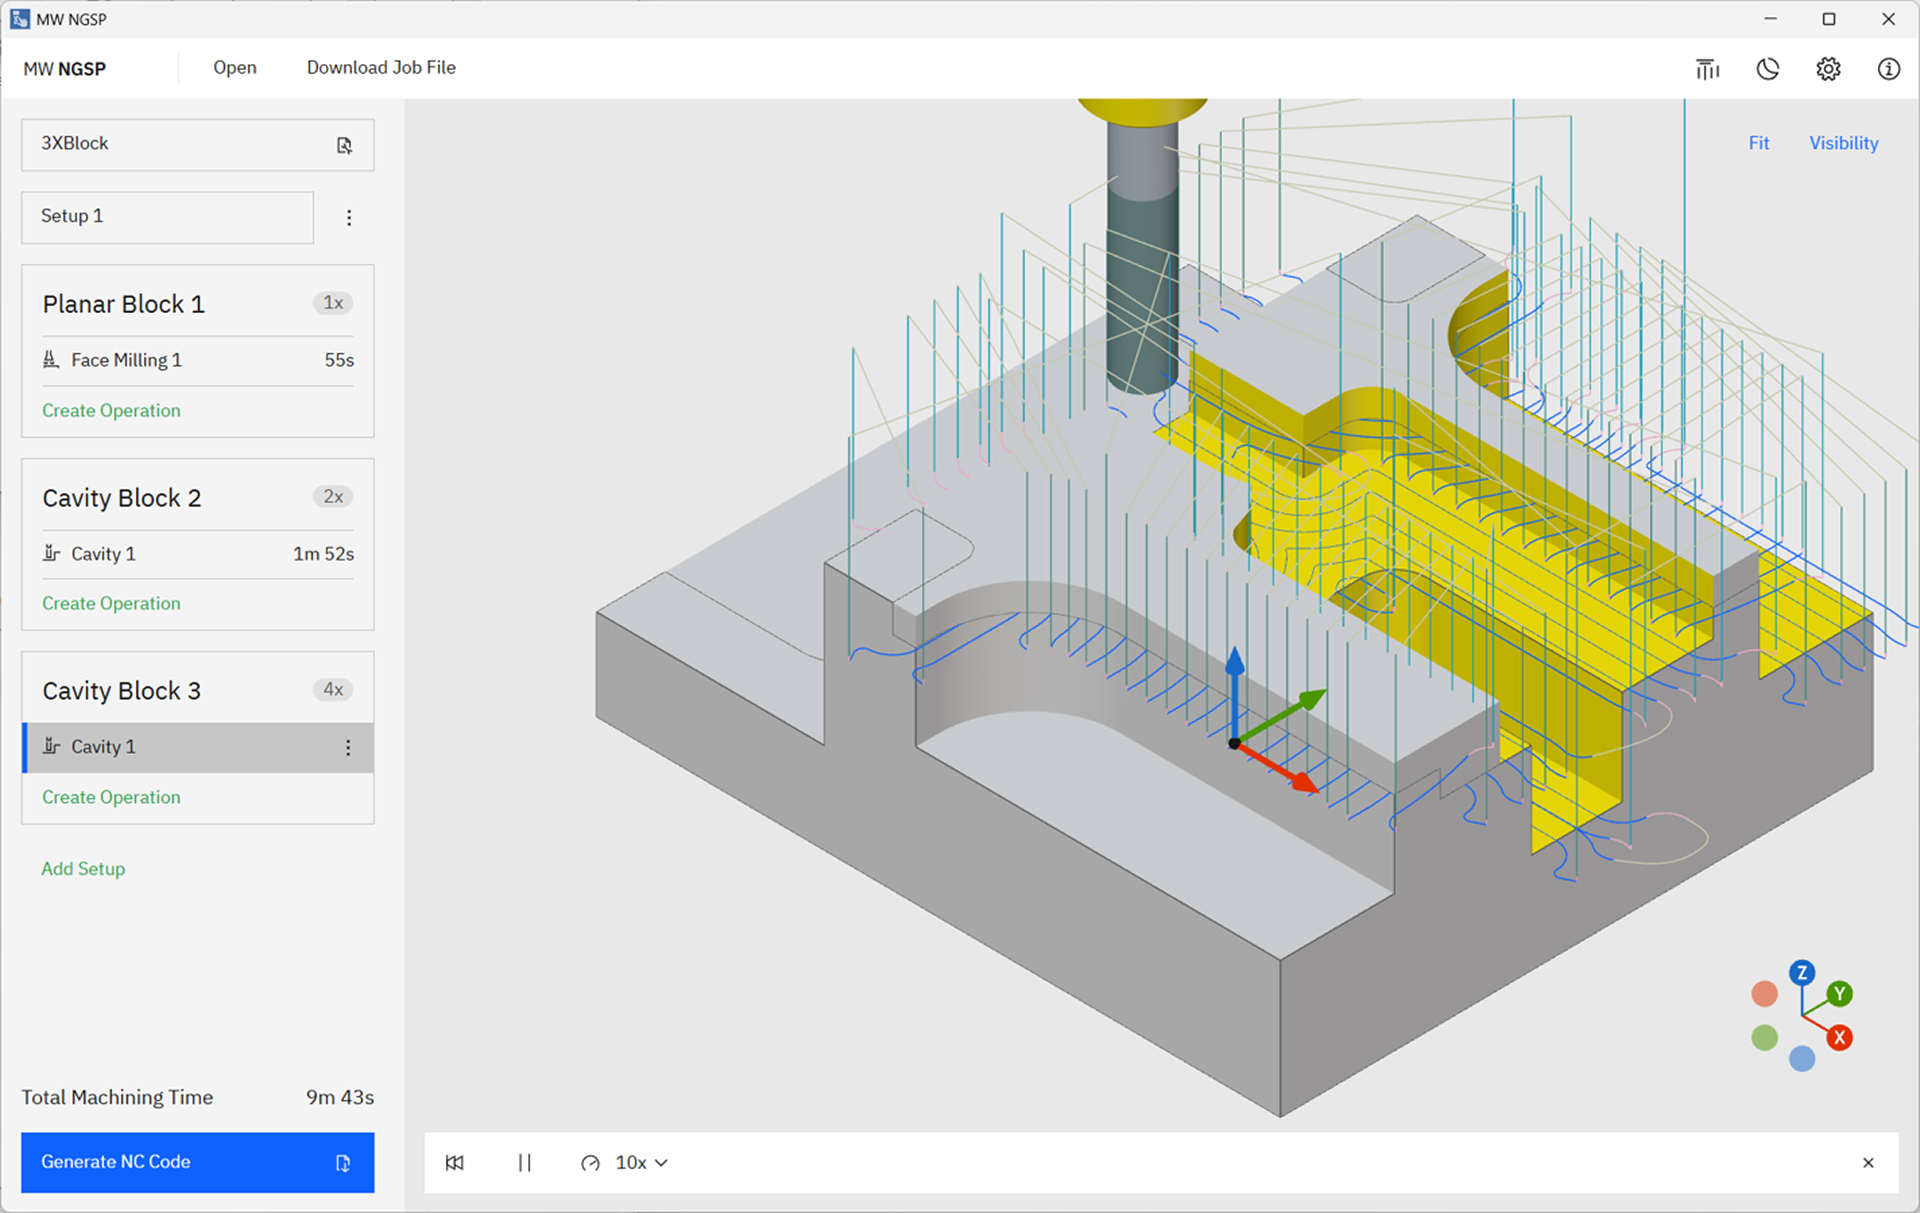This screenshot has height=1213, width=1920.
Task: Rewind simulation to start
Action: click(455, 1163)
